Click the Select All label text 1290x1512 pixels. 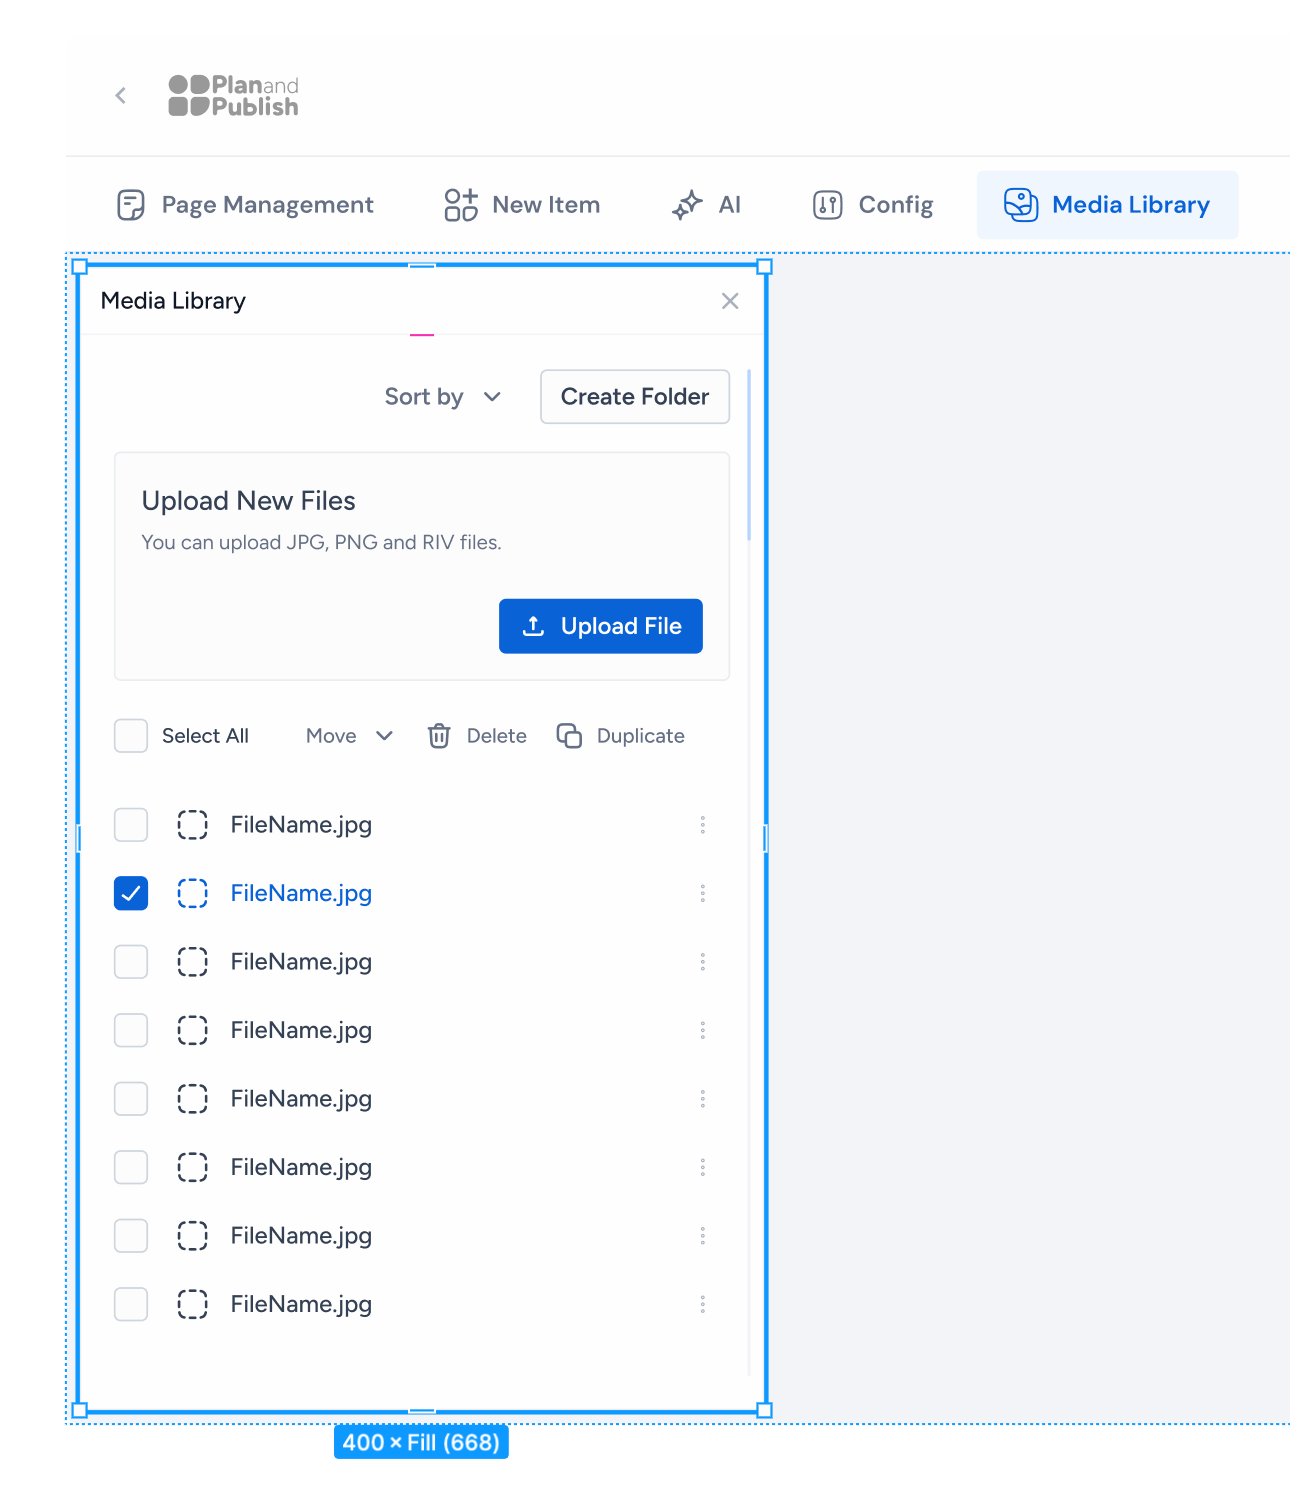pyautogui.click(x=205, y=736)
